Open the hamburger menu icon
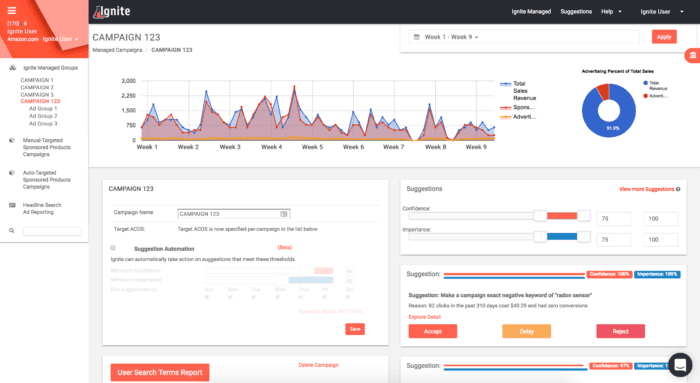The width and height of the screenshot is (700, 383). (12, 10)
